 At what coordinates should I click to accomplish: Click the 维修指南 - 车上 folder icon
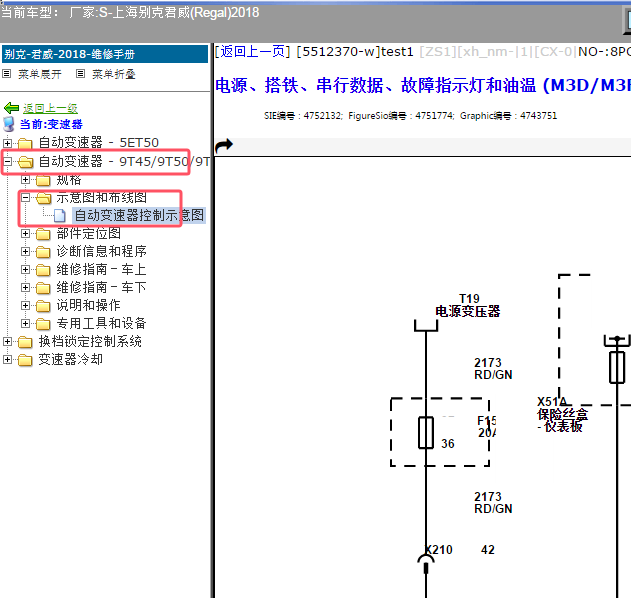pos(43,270)
